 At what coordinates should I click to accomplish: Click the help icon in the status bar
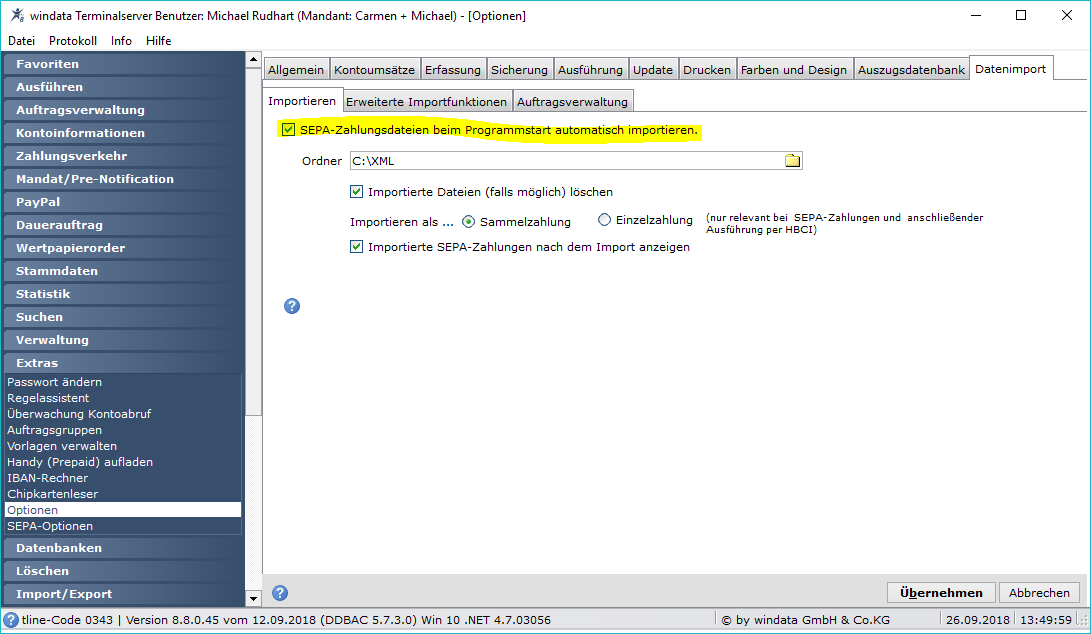pos(10,619)
